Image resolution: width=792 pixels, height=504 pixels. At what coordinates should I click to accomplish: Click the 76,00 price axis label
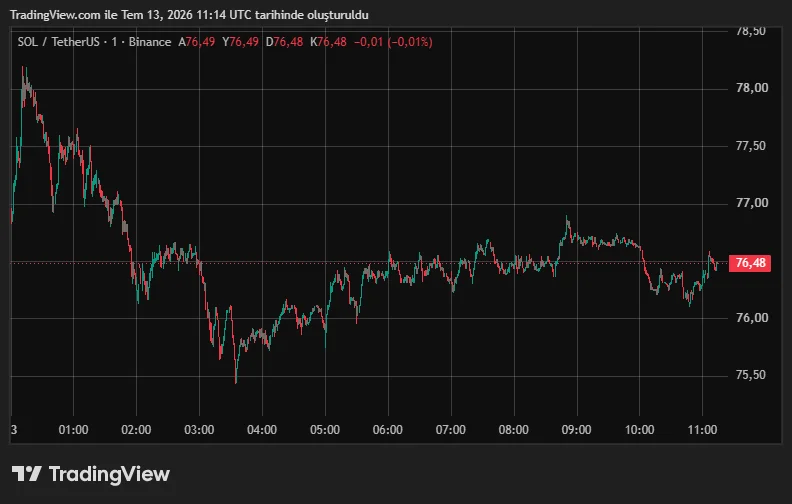(752, 318)
